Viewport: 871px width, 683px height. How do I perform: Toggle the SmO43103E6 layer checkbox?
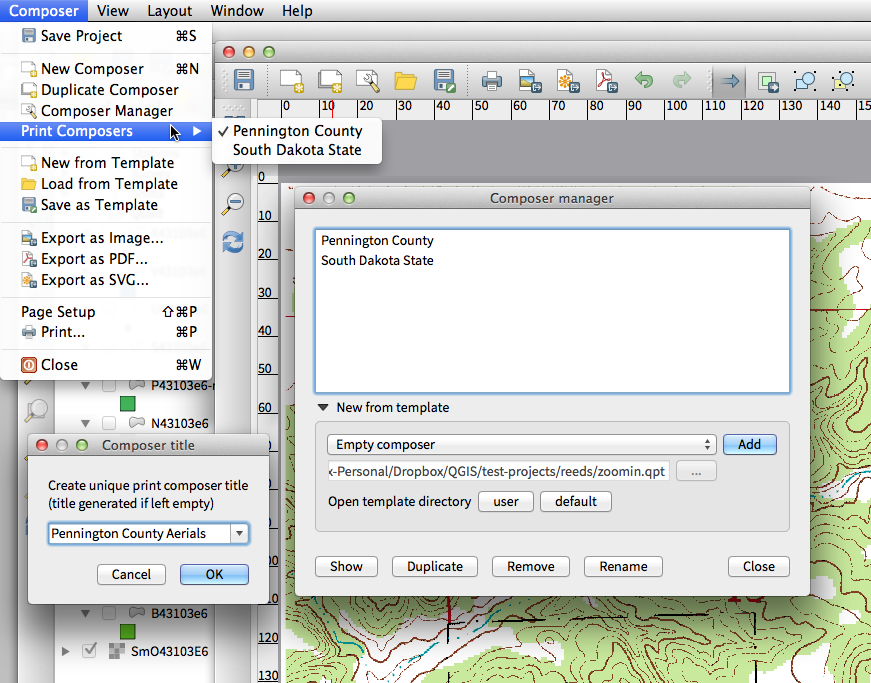pyautogui.click(x=89, y=651)
